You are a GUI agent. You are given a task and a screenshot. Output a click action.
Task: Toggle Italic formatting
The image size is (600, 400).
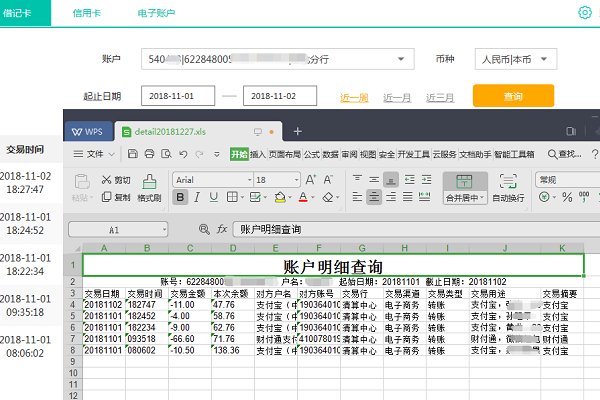click(x=197, y=197)
